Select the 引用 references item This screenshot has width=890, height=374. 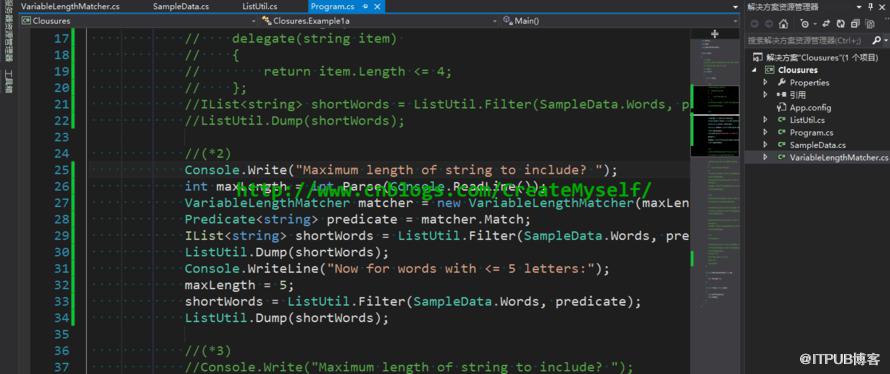(x=797, y=95)
